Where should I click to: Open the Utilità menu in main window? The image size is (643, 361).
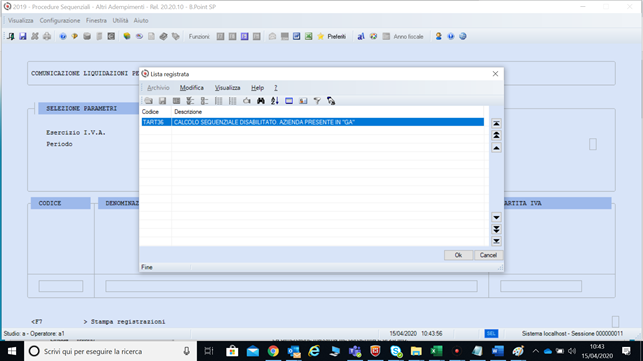tap(121, 21)
